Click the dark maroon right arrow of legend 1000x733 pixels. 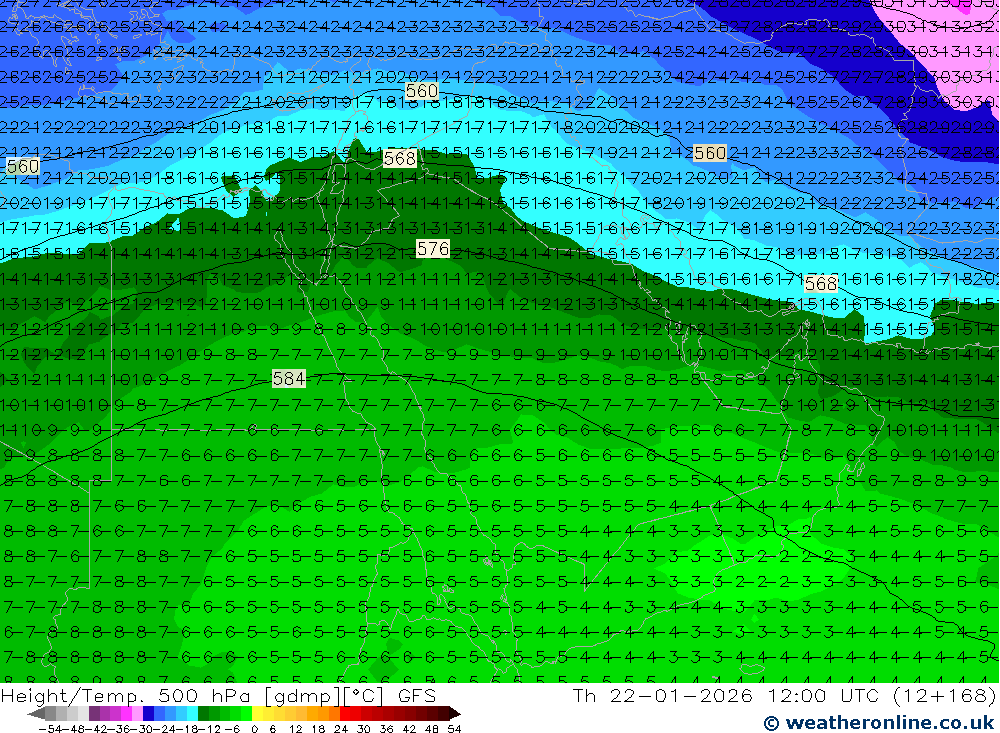(x=454, y=714)
